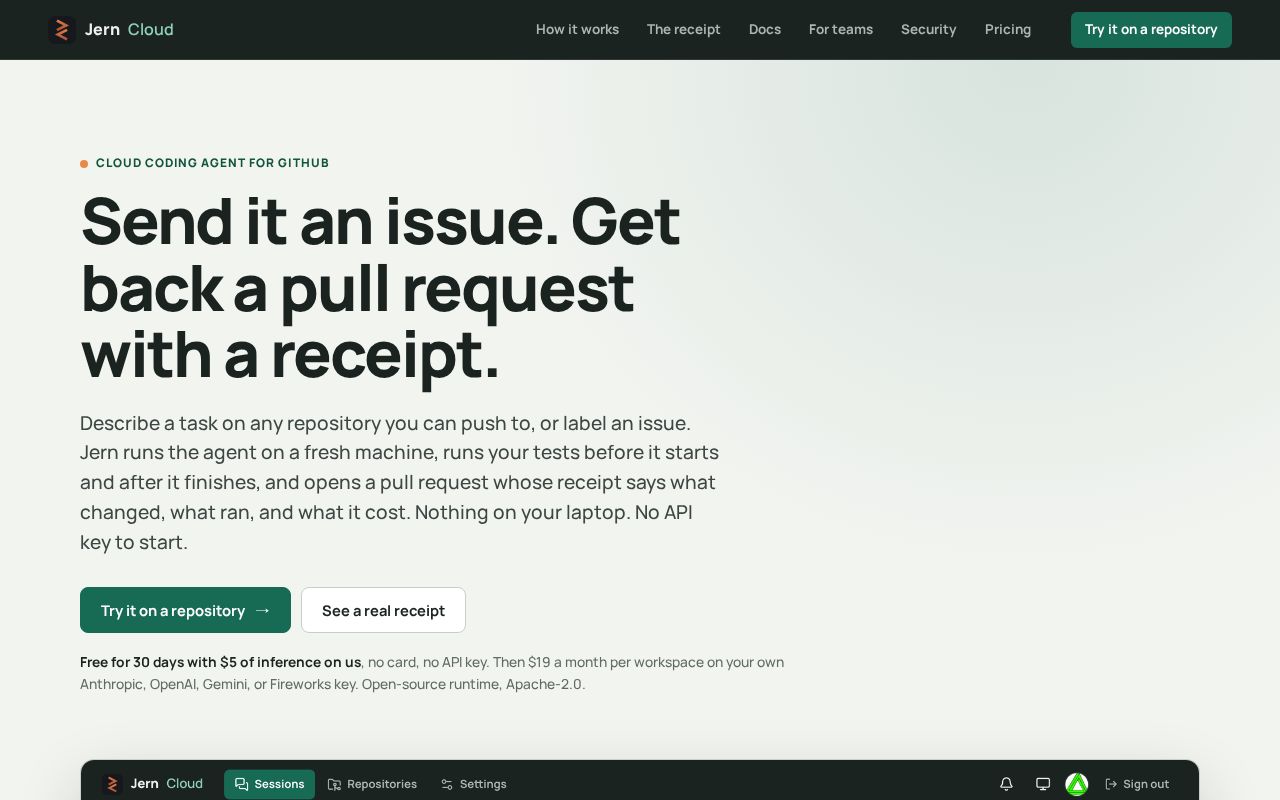Open the green user avatar menu

tap(1077, 784)
